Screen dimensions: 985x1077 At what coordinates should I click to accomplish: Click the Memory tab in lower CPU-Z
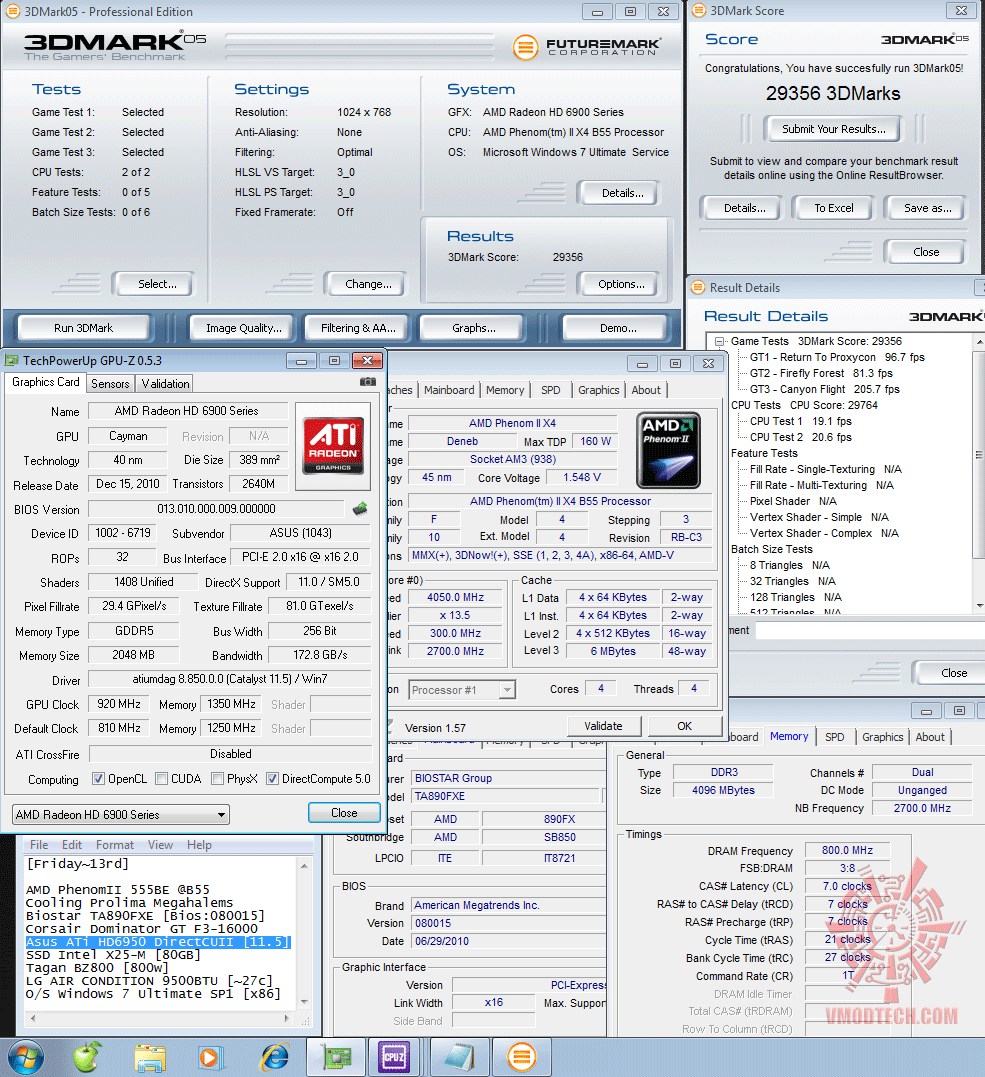789,736
